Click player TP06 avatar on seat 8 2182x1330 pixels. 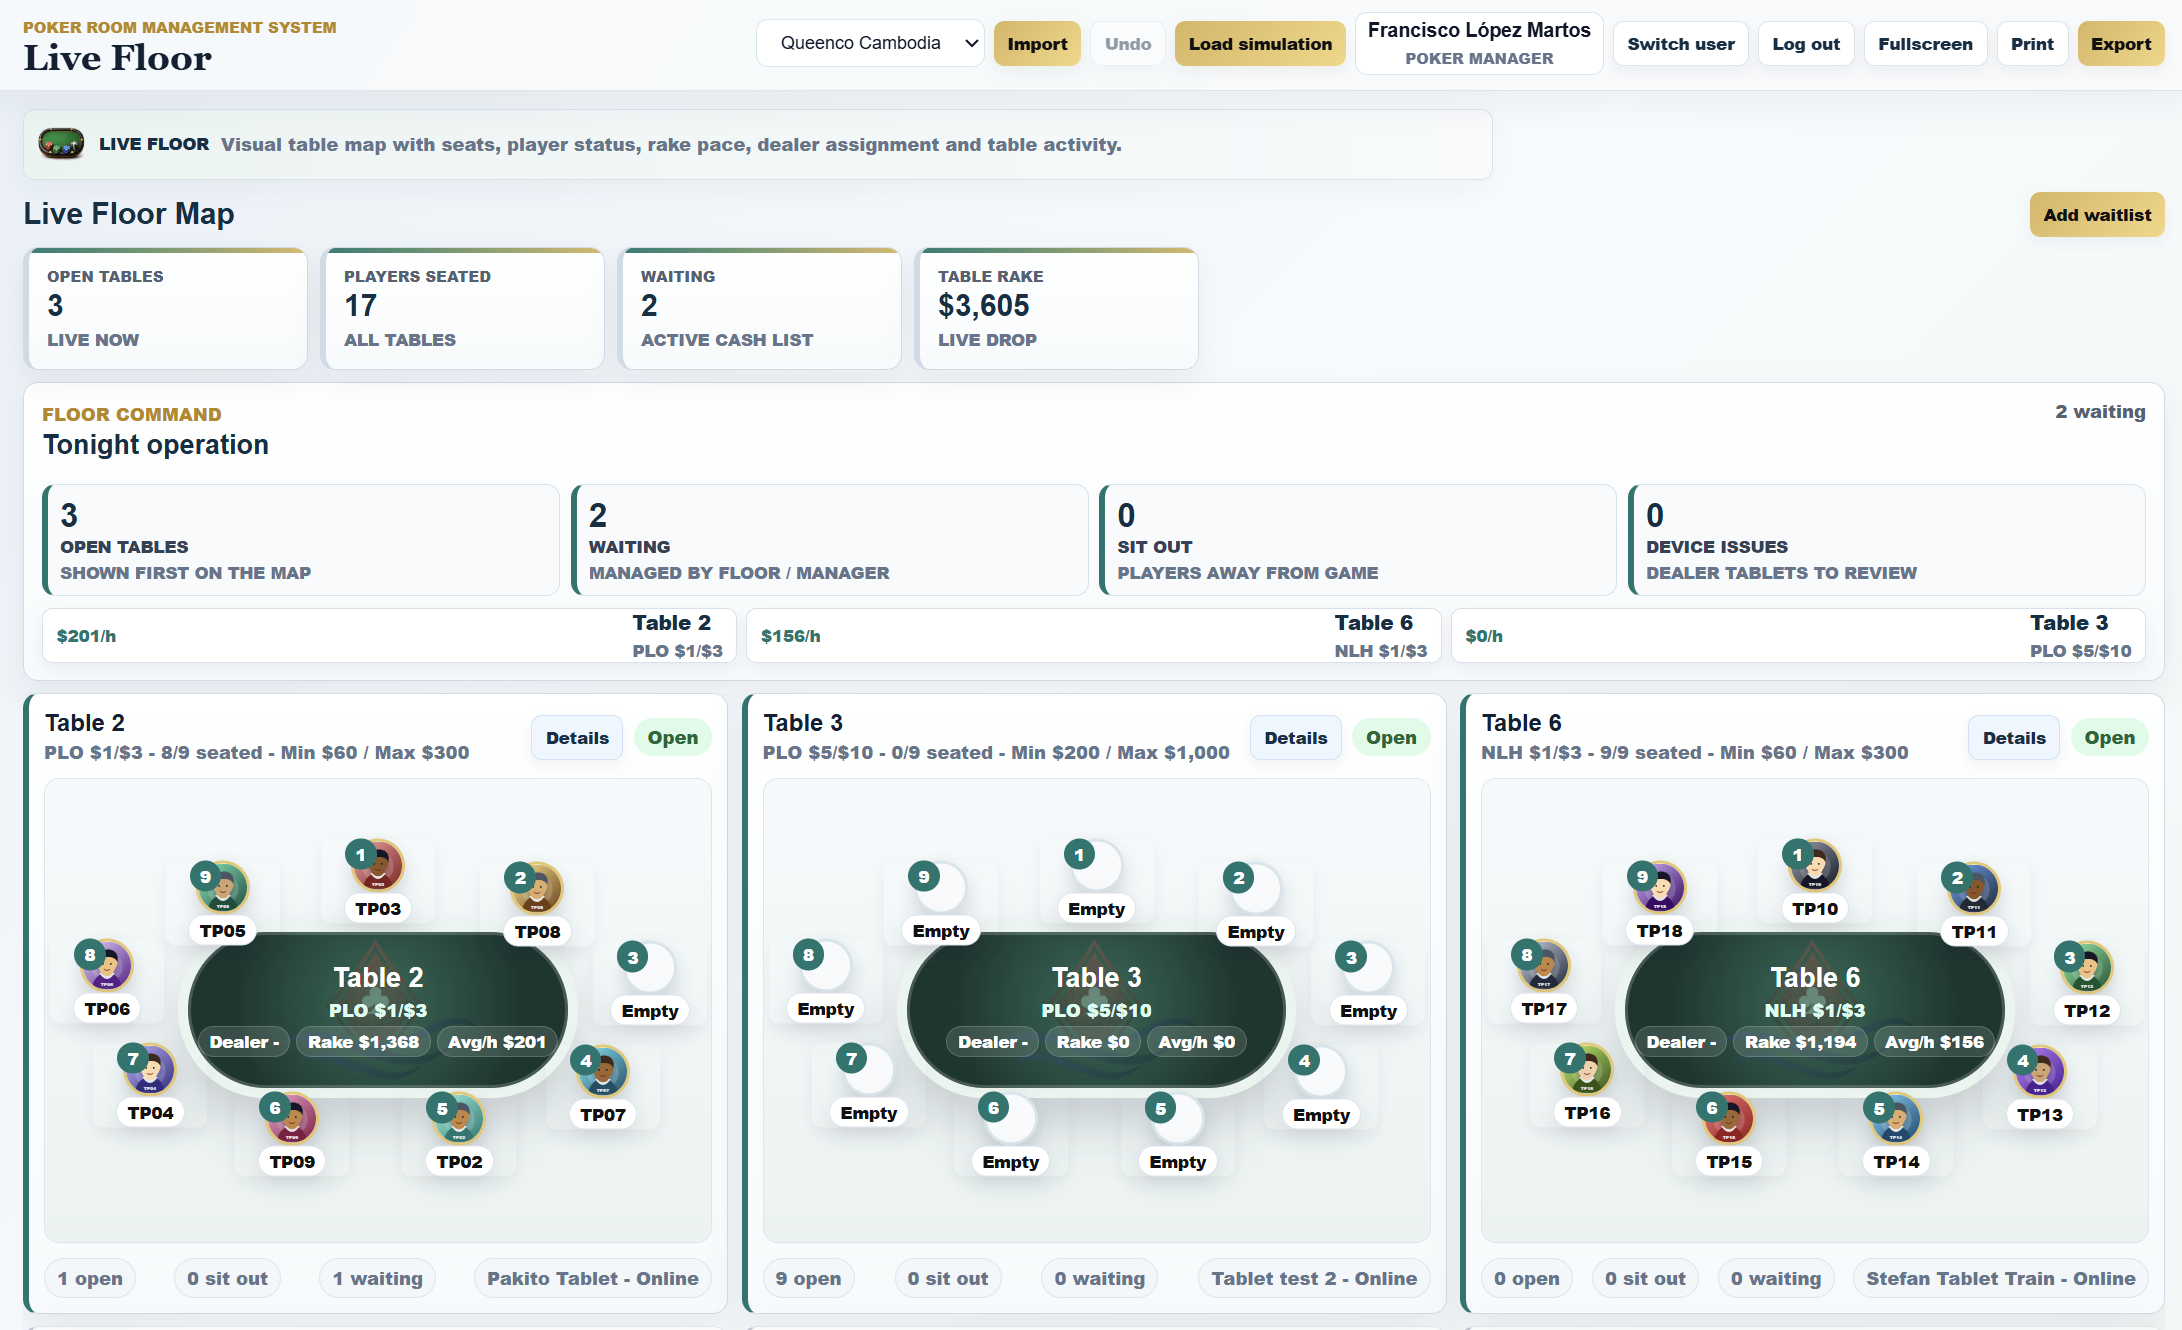point(107,966)
